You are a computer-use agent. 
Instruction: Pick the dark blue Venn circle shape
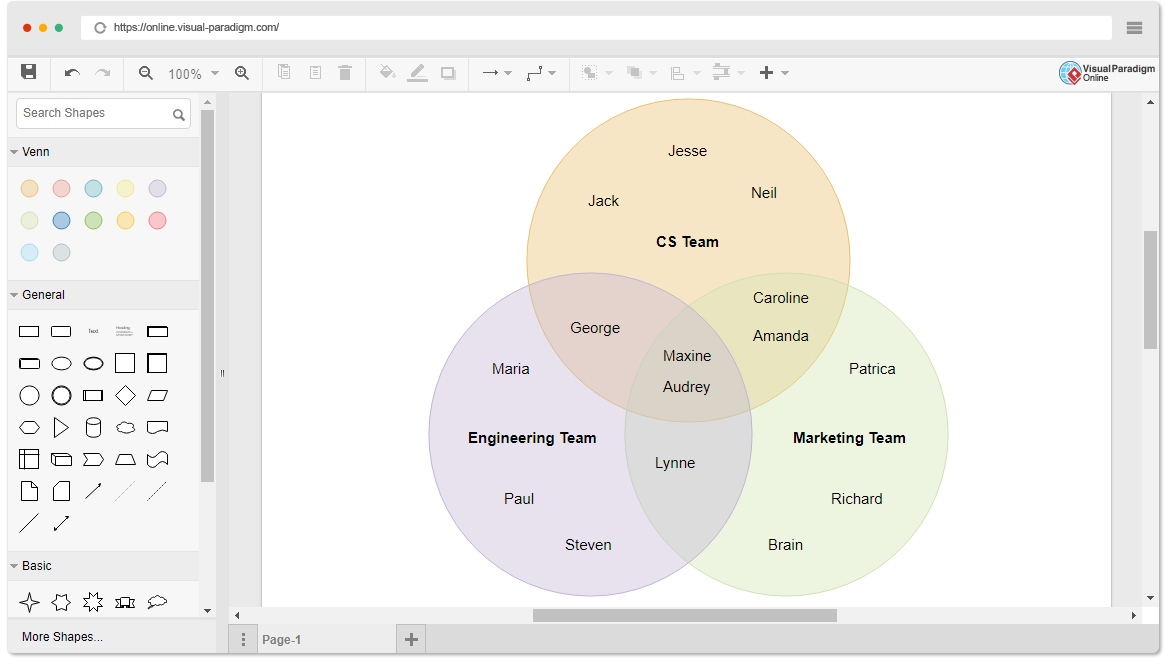point(61,220)
